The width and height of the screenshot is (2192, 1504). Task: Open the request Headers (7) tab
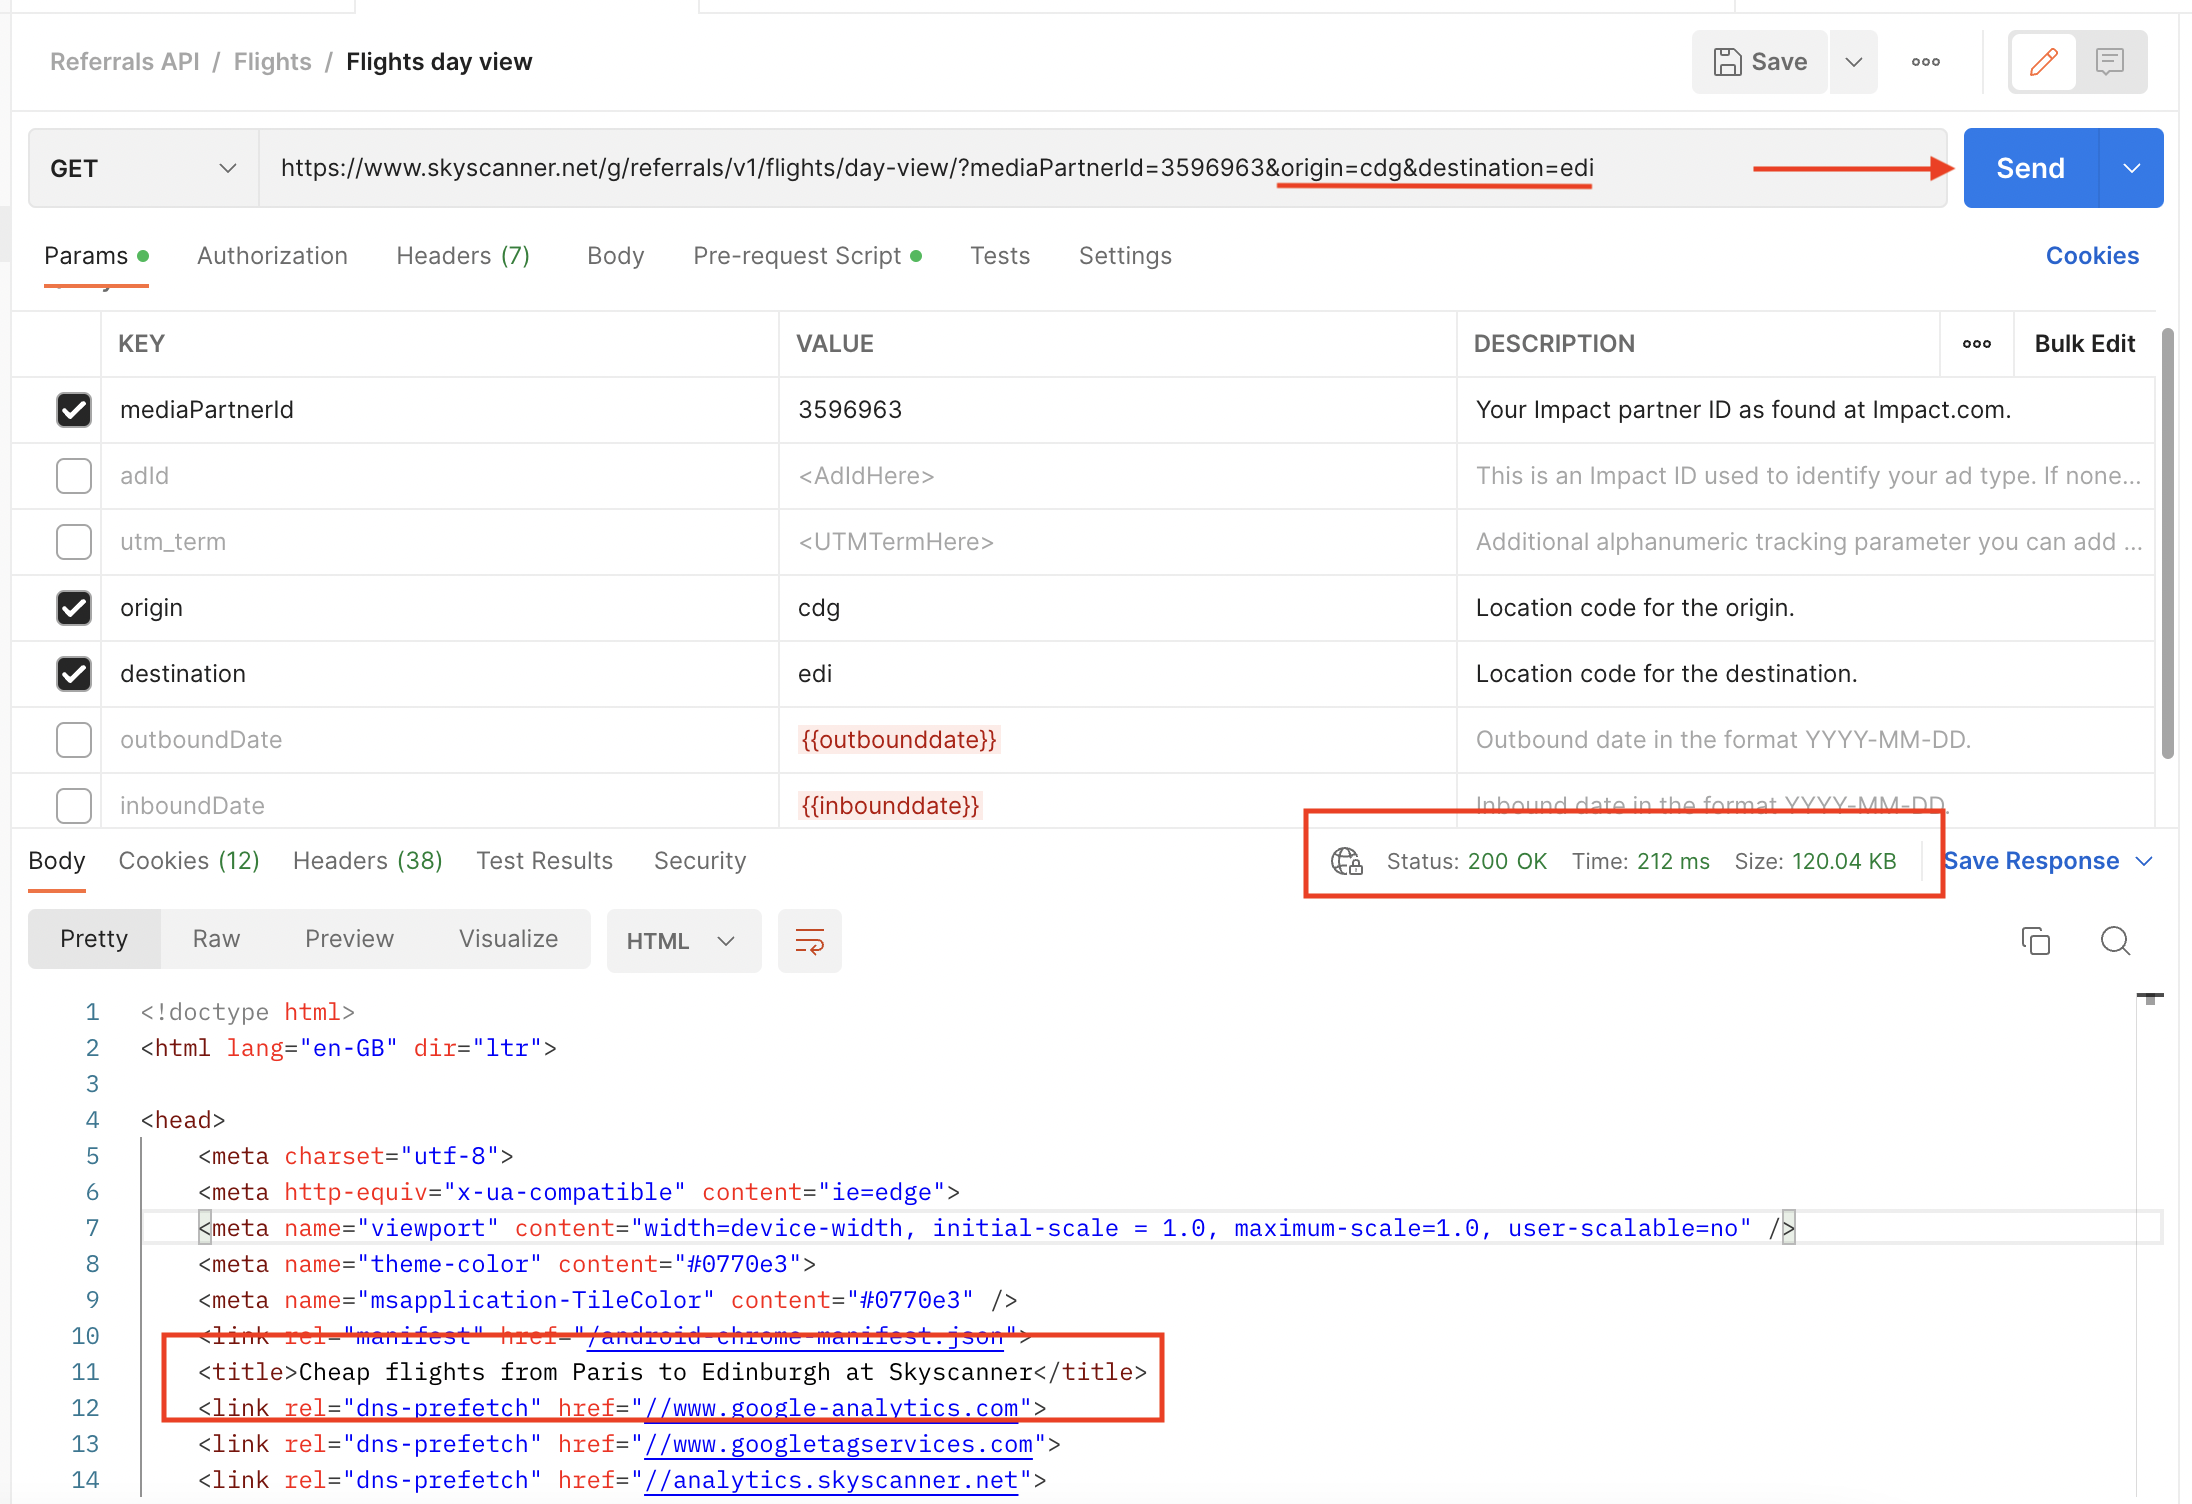(463, 256)
